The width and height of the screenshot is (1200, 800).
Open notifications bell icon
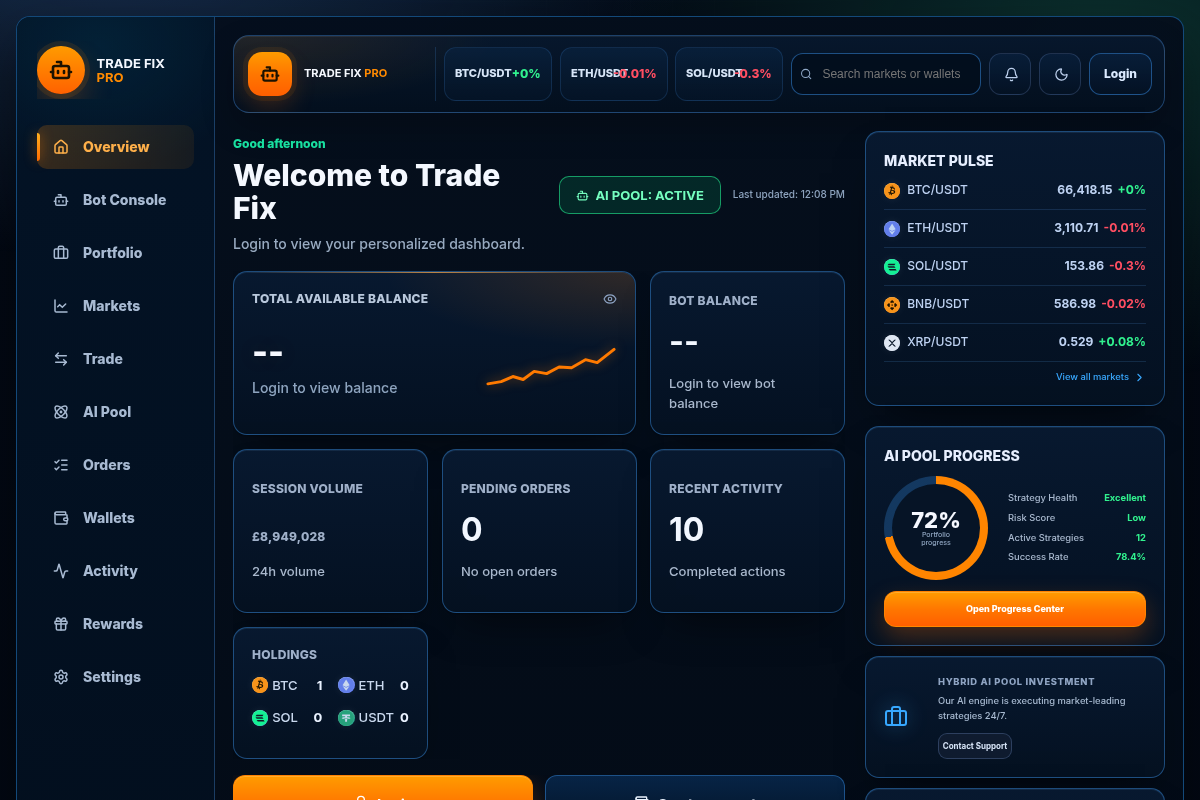(1010, 74)
